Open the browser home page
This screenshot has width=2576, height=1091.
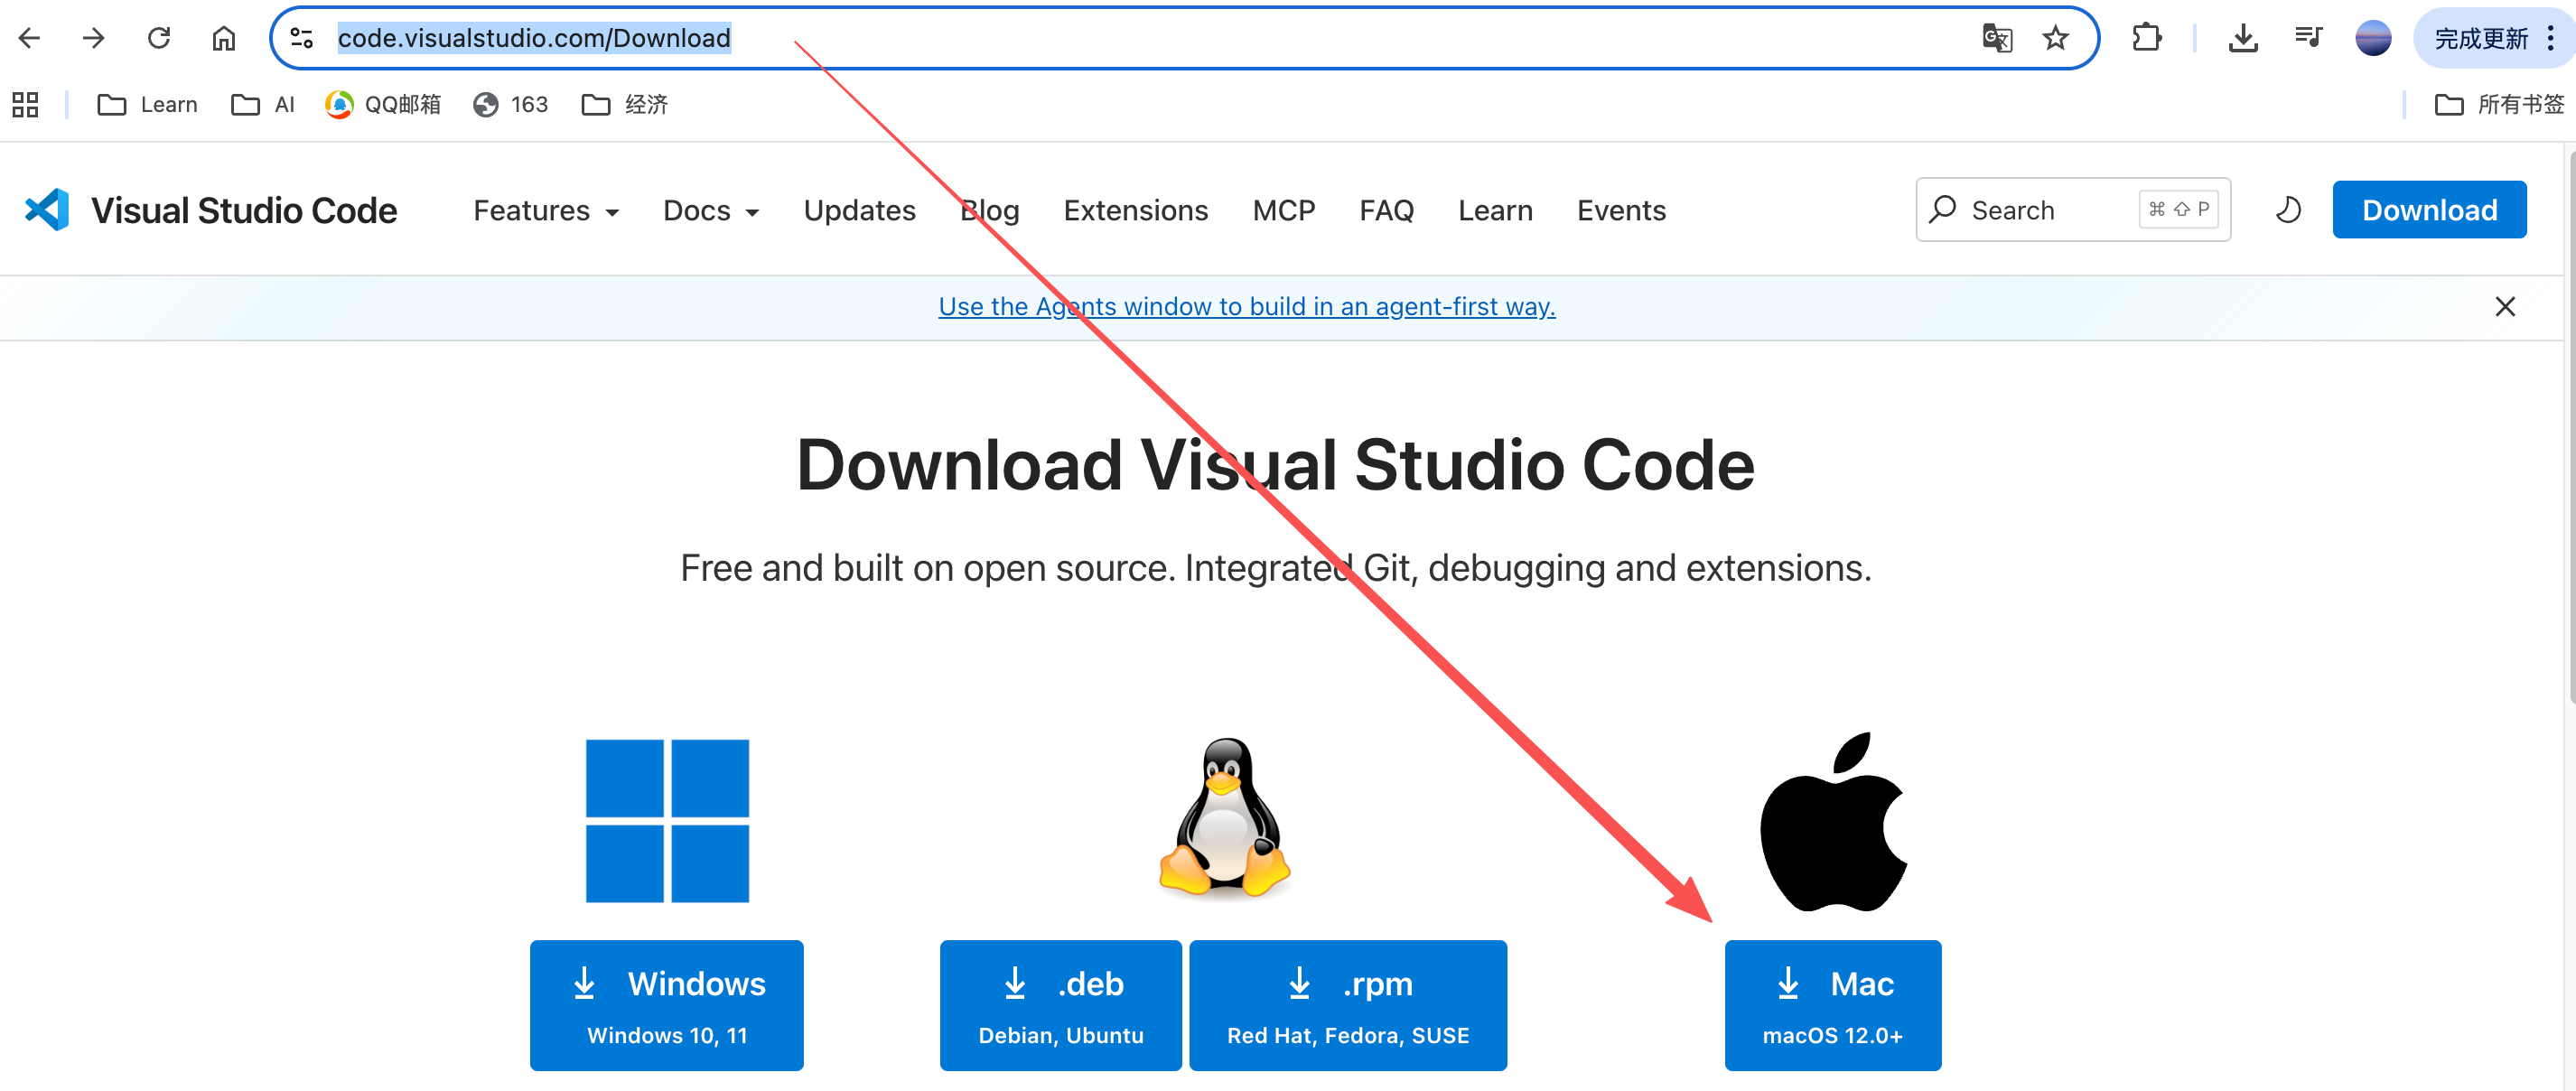tap(224, 38)
